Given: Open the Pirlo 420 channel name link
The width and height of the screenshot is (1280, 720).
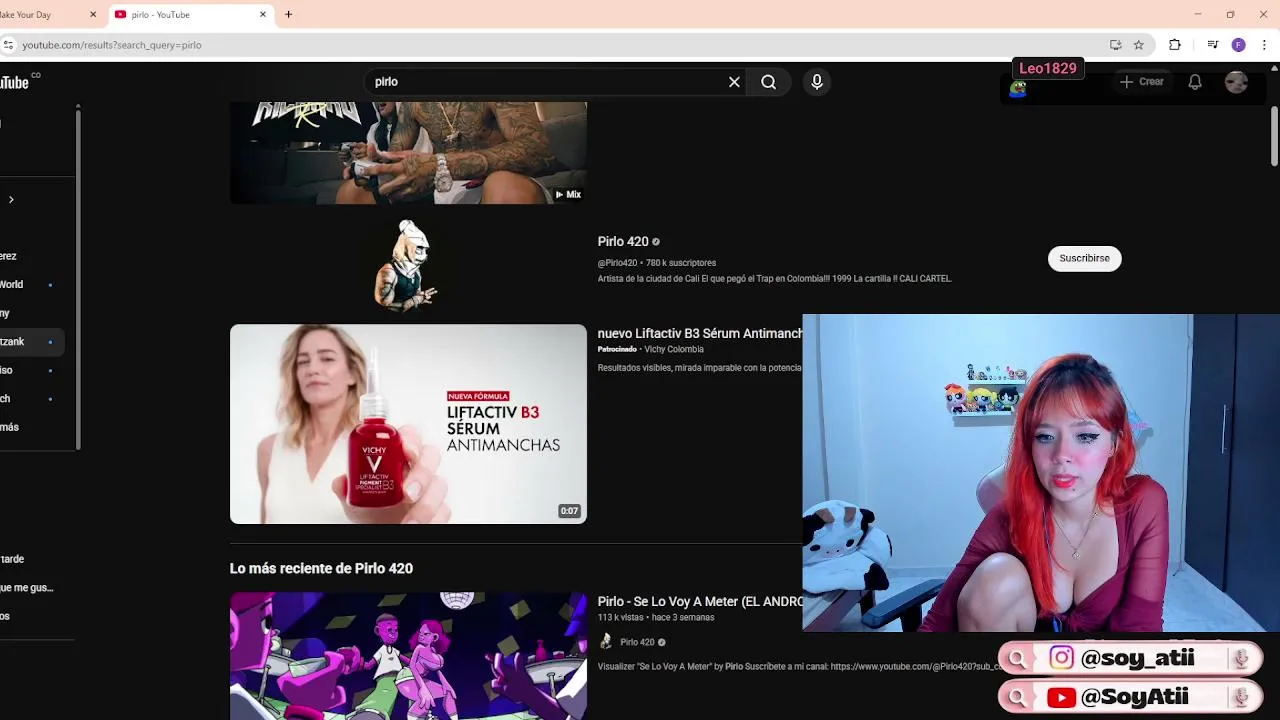Looking at the screenshot, I should (x=623, y=242).
